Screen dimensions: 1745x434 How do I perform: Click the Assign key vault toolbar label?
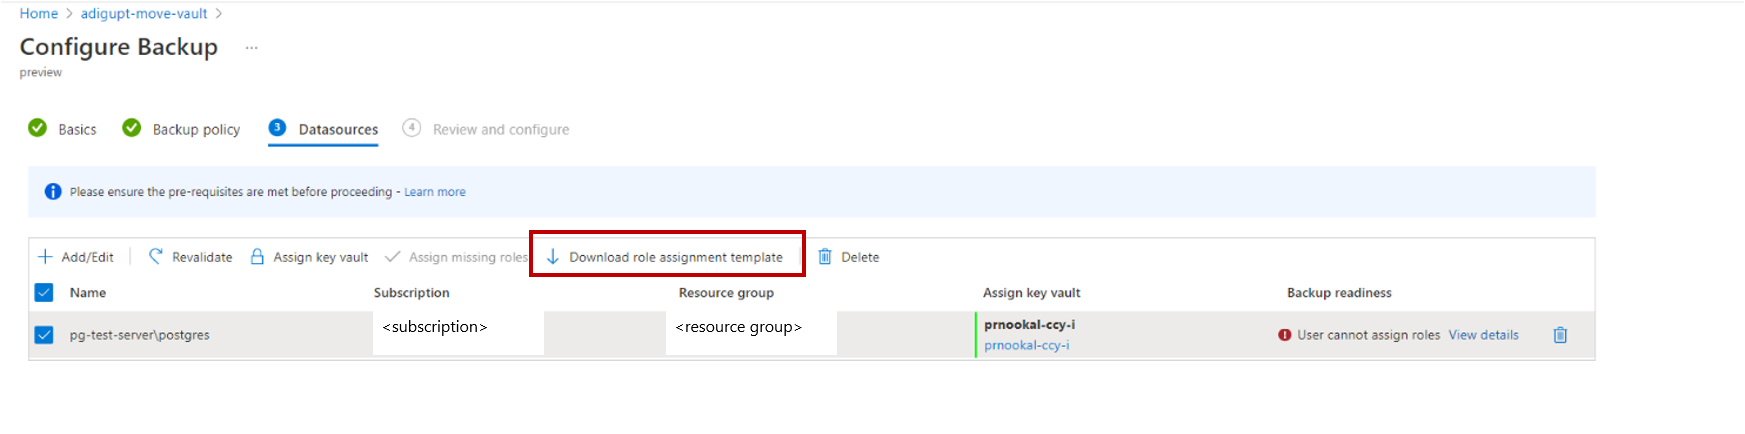pos(321,257)
